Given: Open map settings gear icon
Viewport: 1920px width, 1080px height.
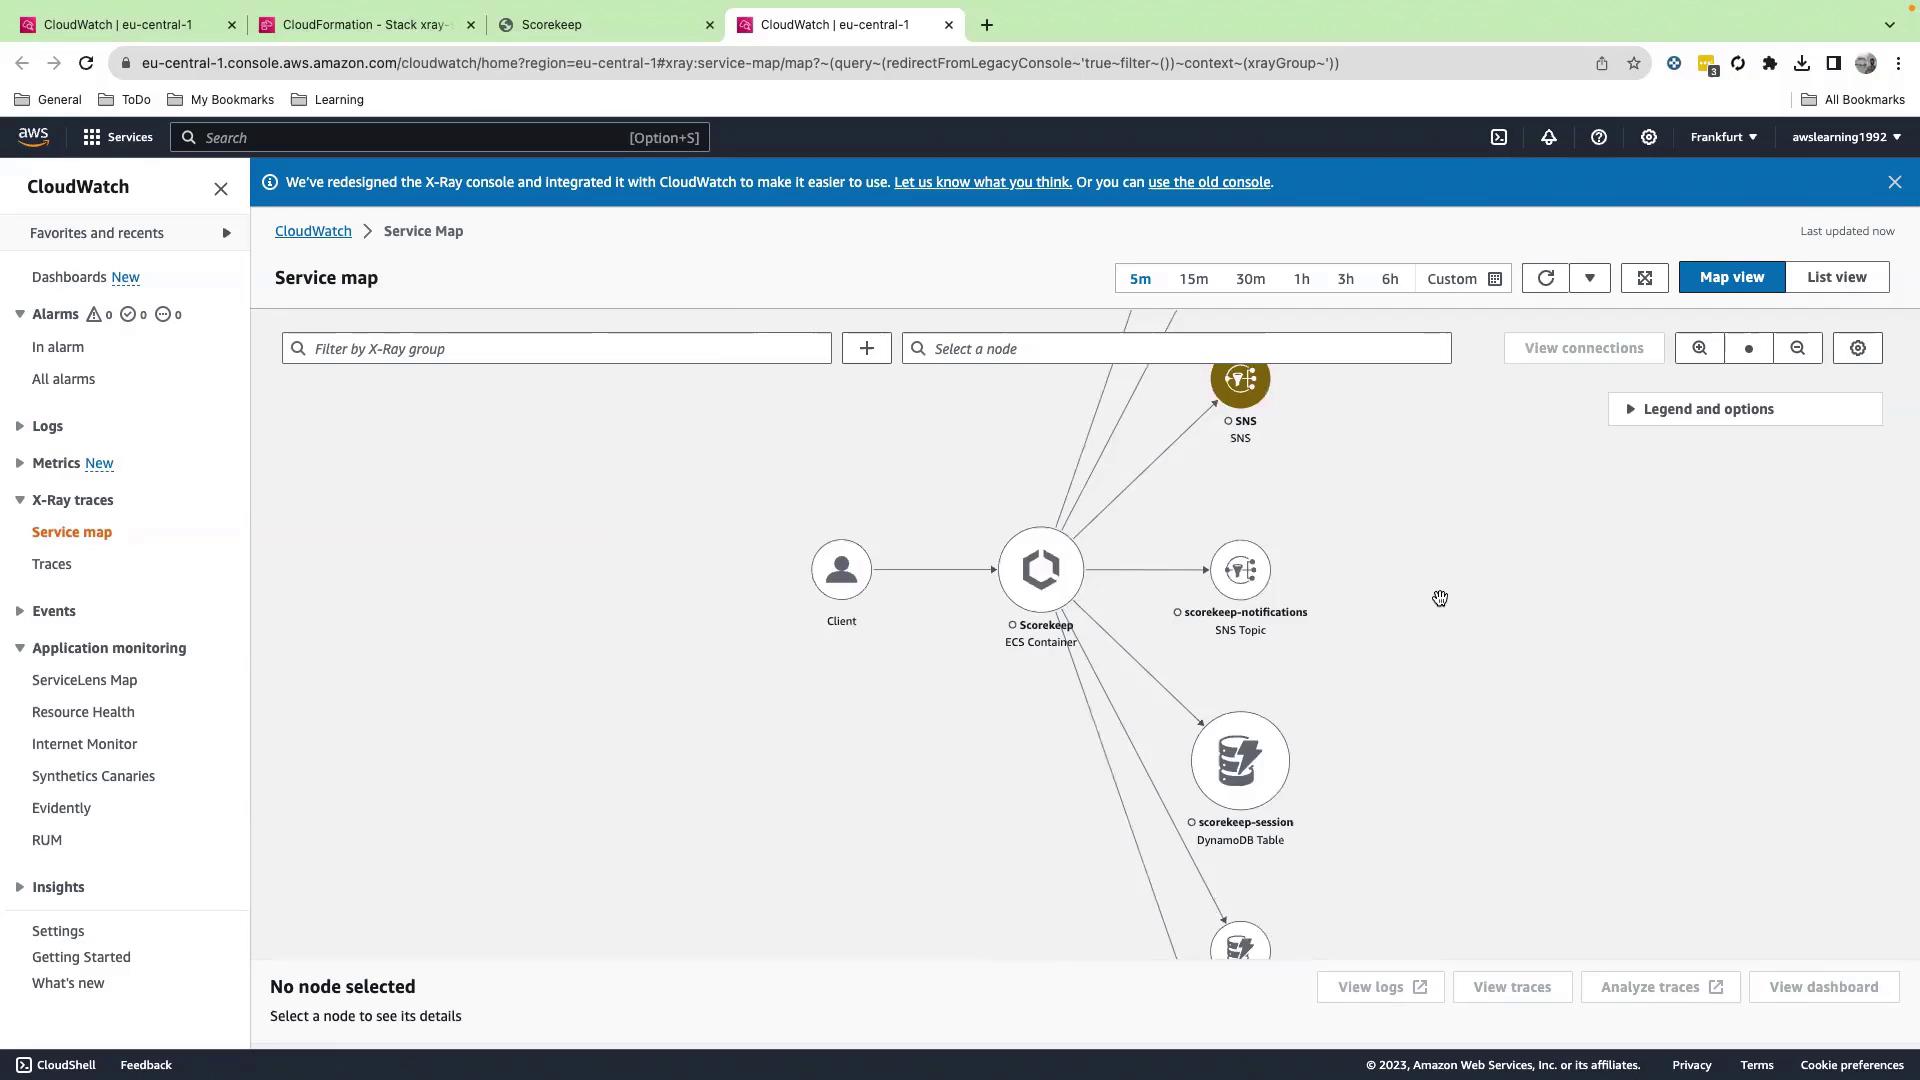Looking at the screenshot, I should coord(1857,348).
